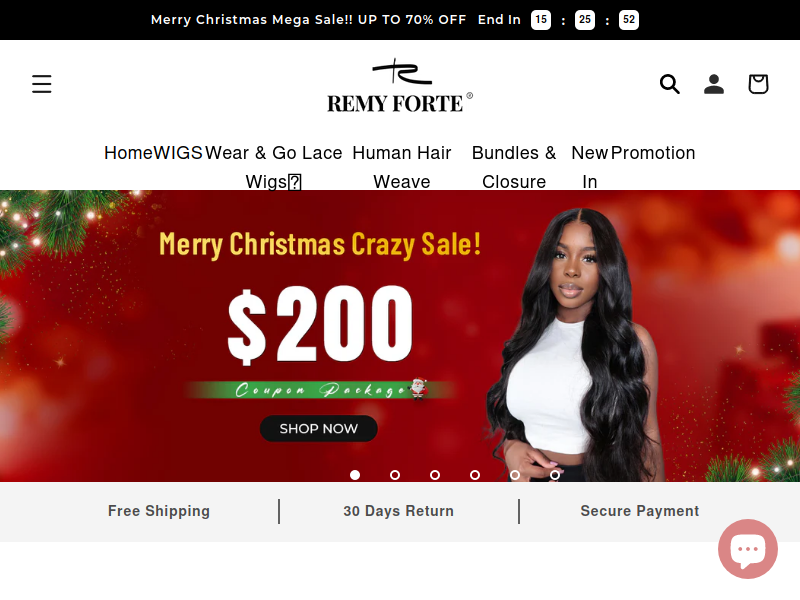This screenshot has width=800, height=600.
Task: Open the chat support bubble
Action: [x=747, y=548]
